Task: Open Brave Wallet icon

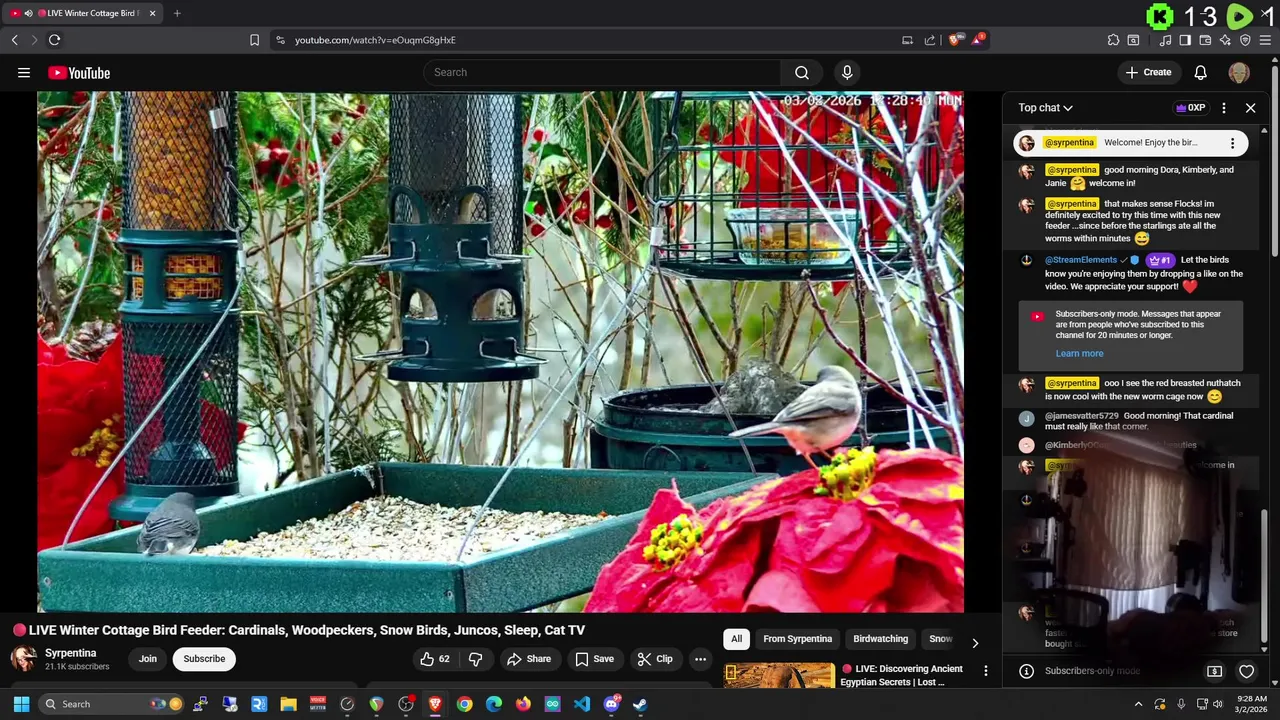Action: [1205, 40]
